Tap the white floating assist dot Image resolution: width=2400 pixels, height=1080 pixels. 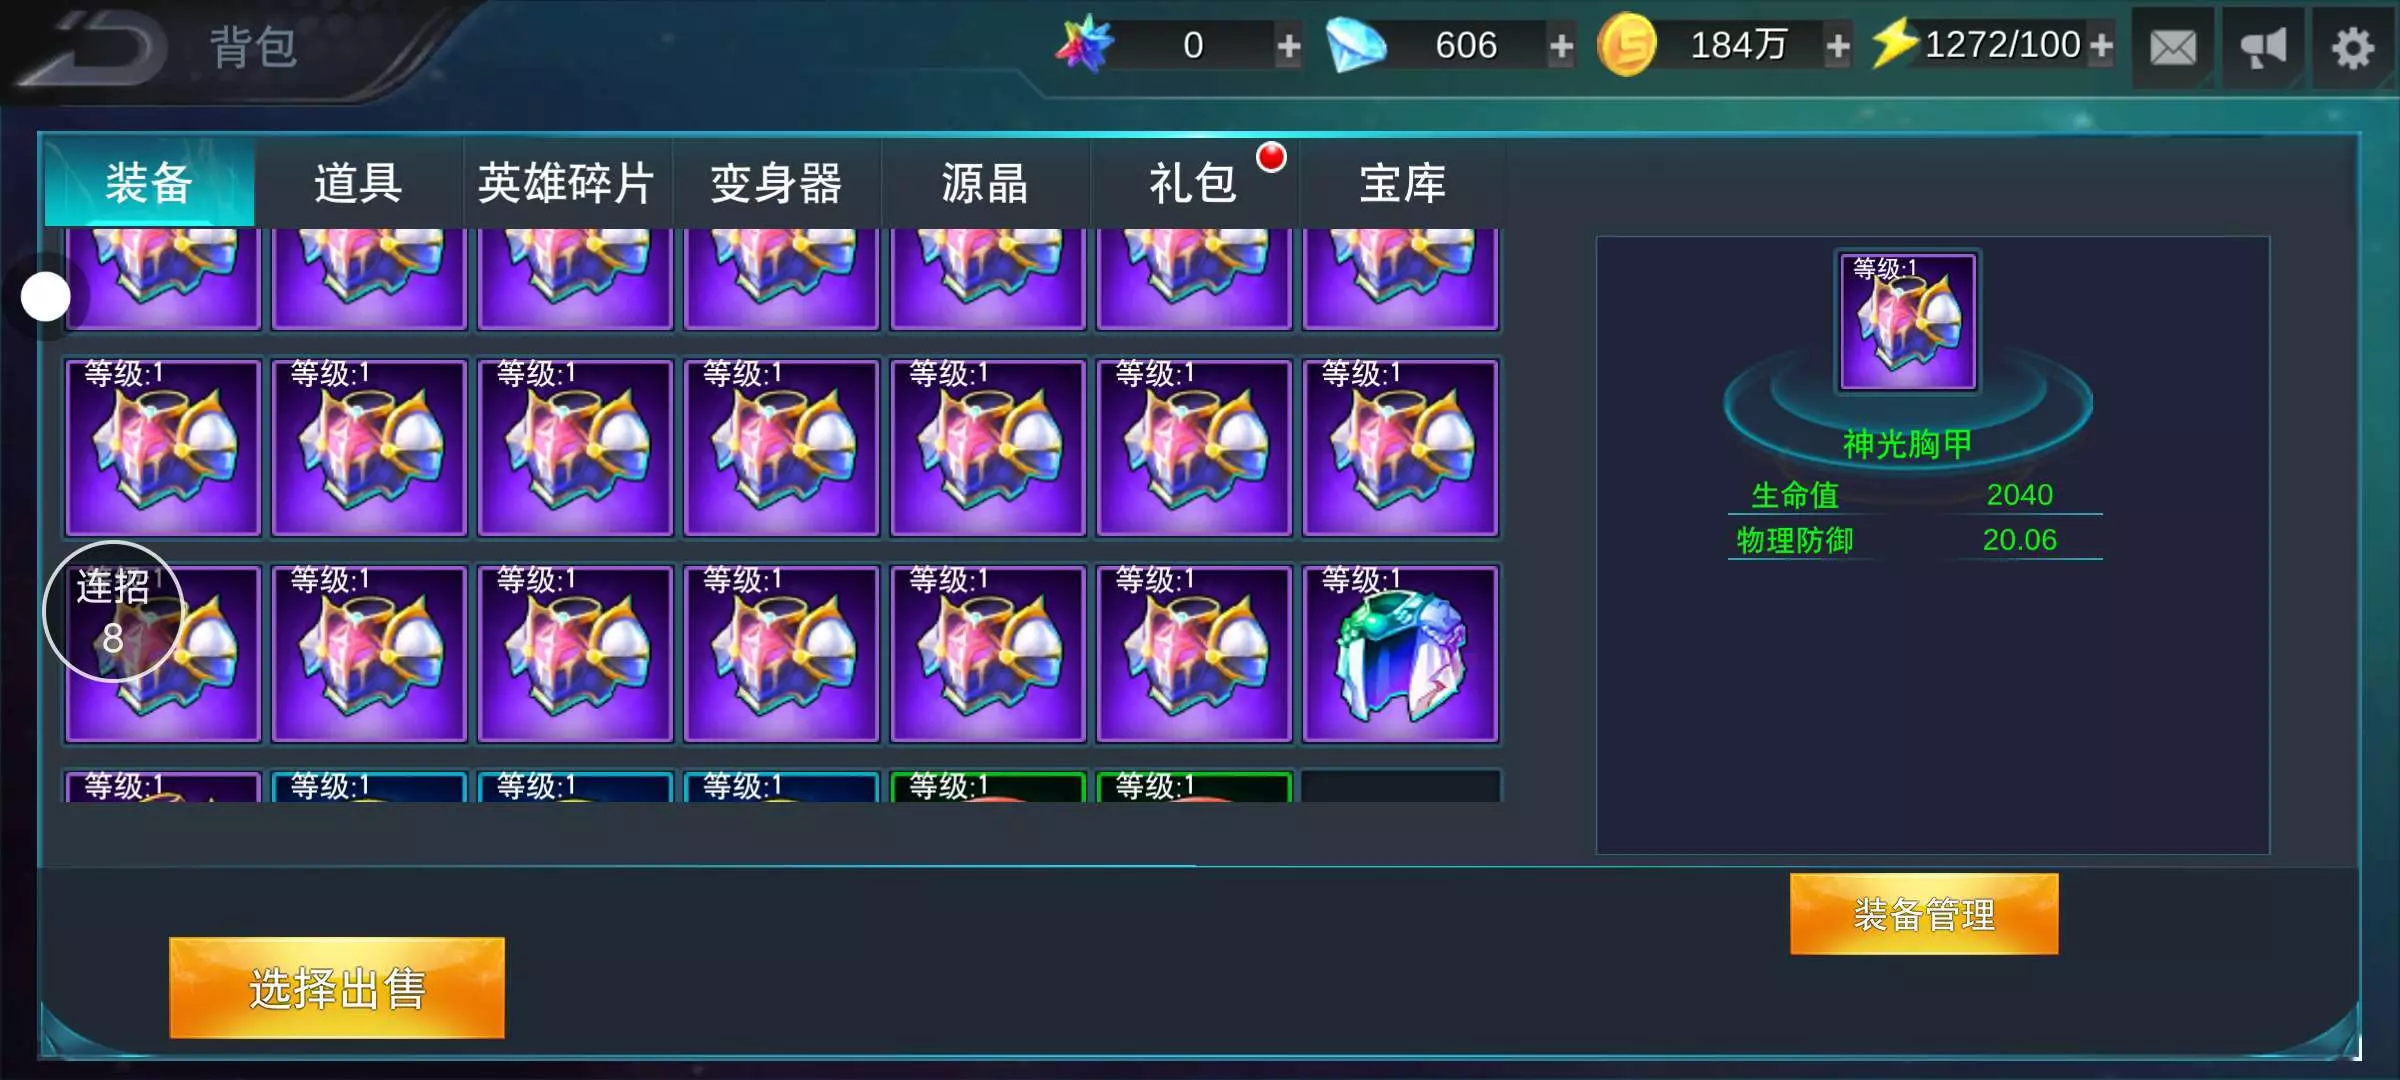[x=46, y=297]
